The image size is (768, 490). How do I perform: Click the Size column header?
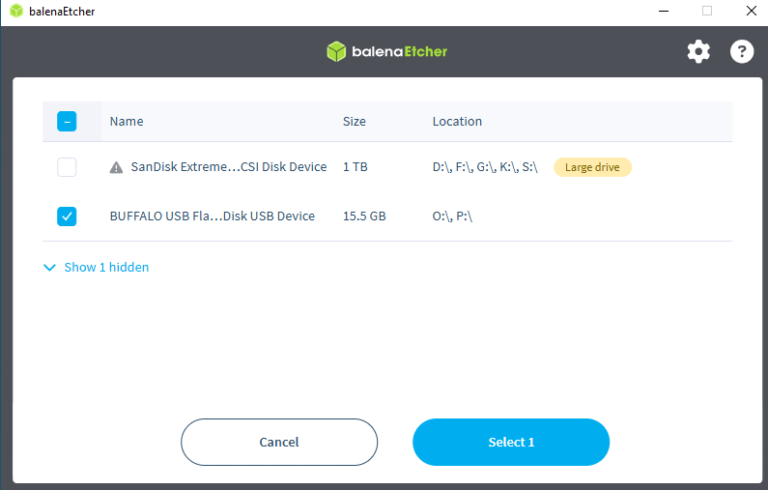click(354, 122)
